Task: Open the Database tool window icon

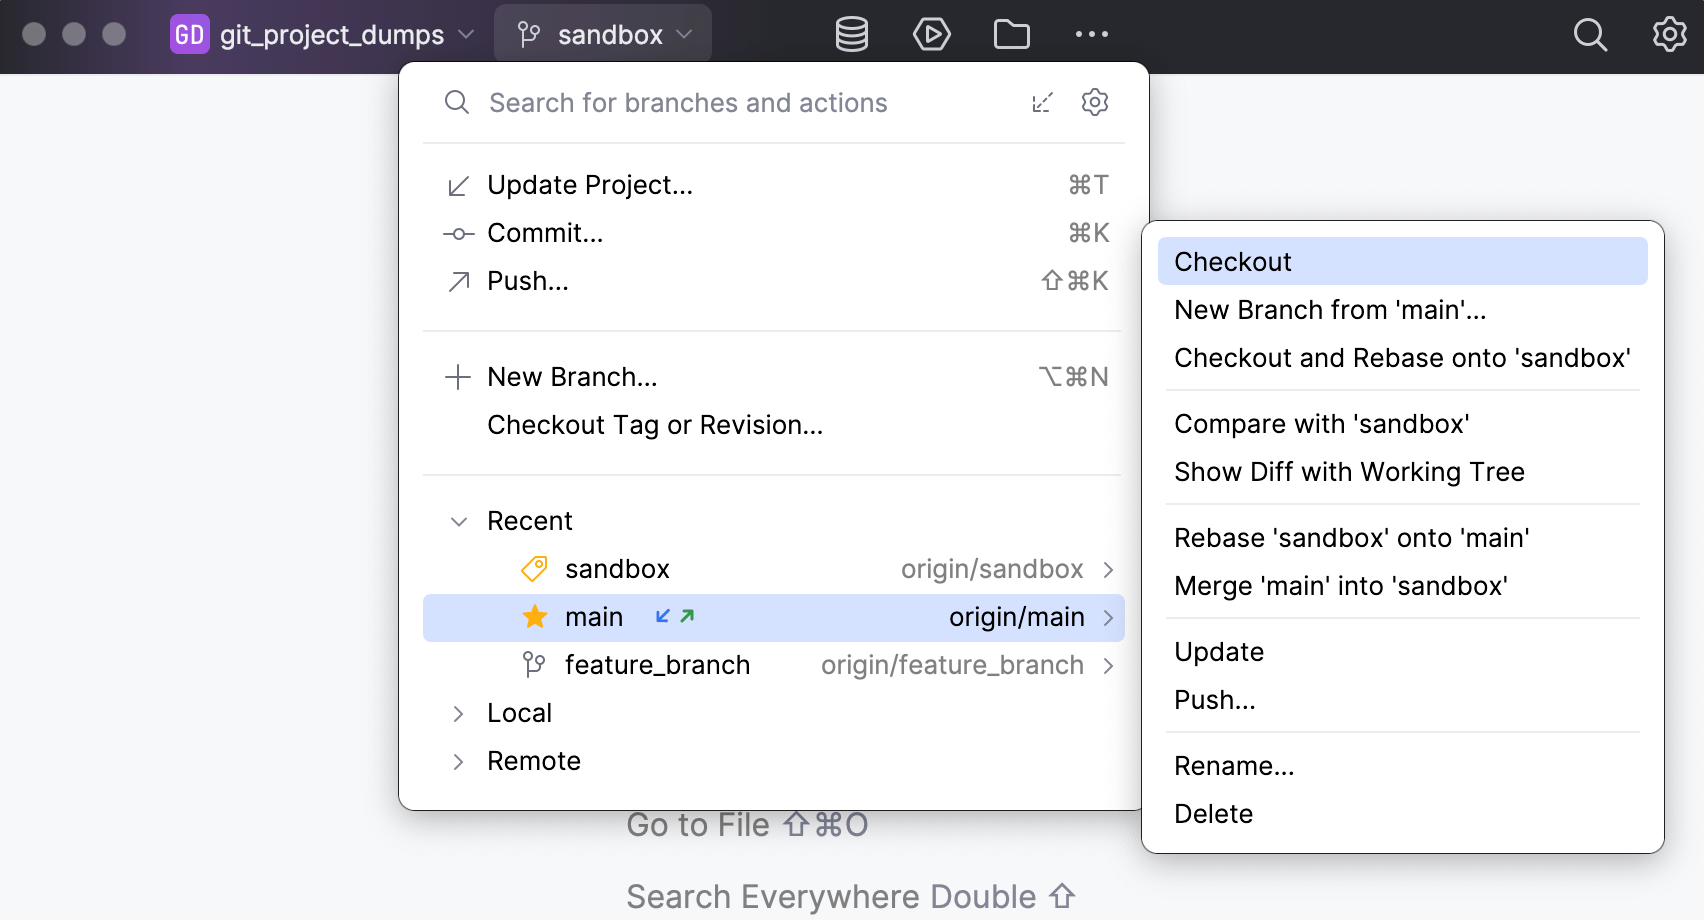Action: pos(851,34)
